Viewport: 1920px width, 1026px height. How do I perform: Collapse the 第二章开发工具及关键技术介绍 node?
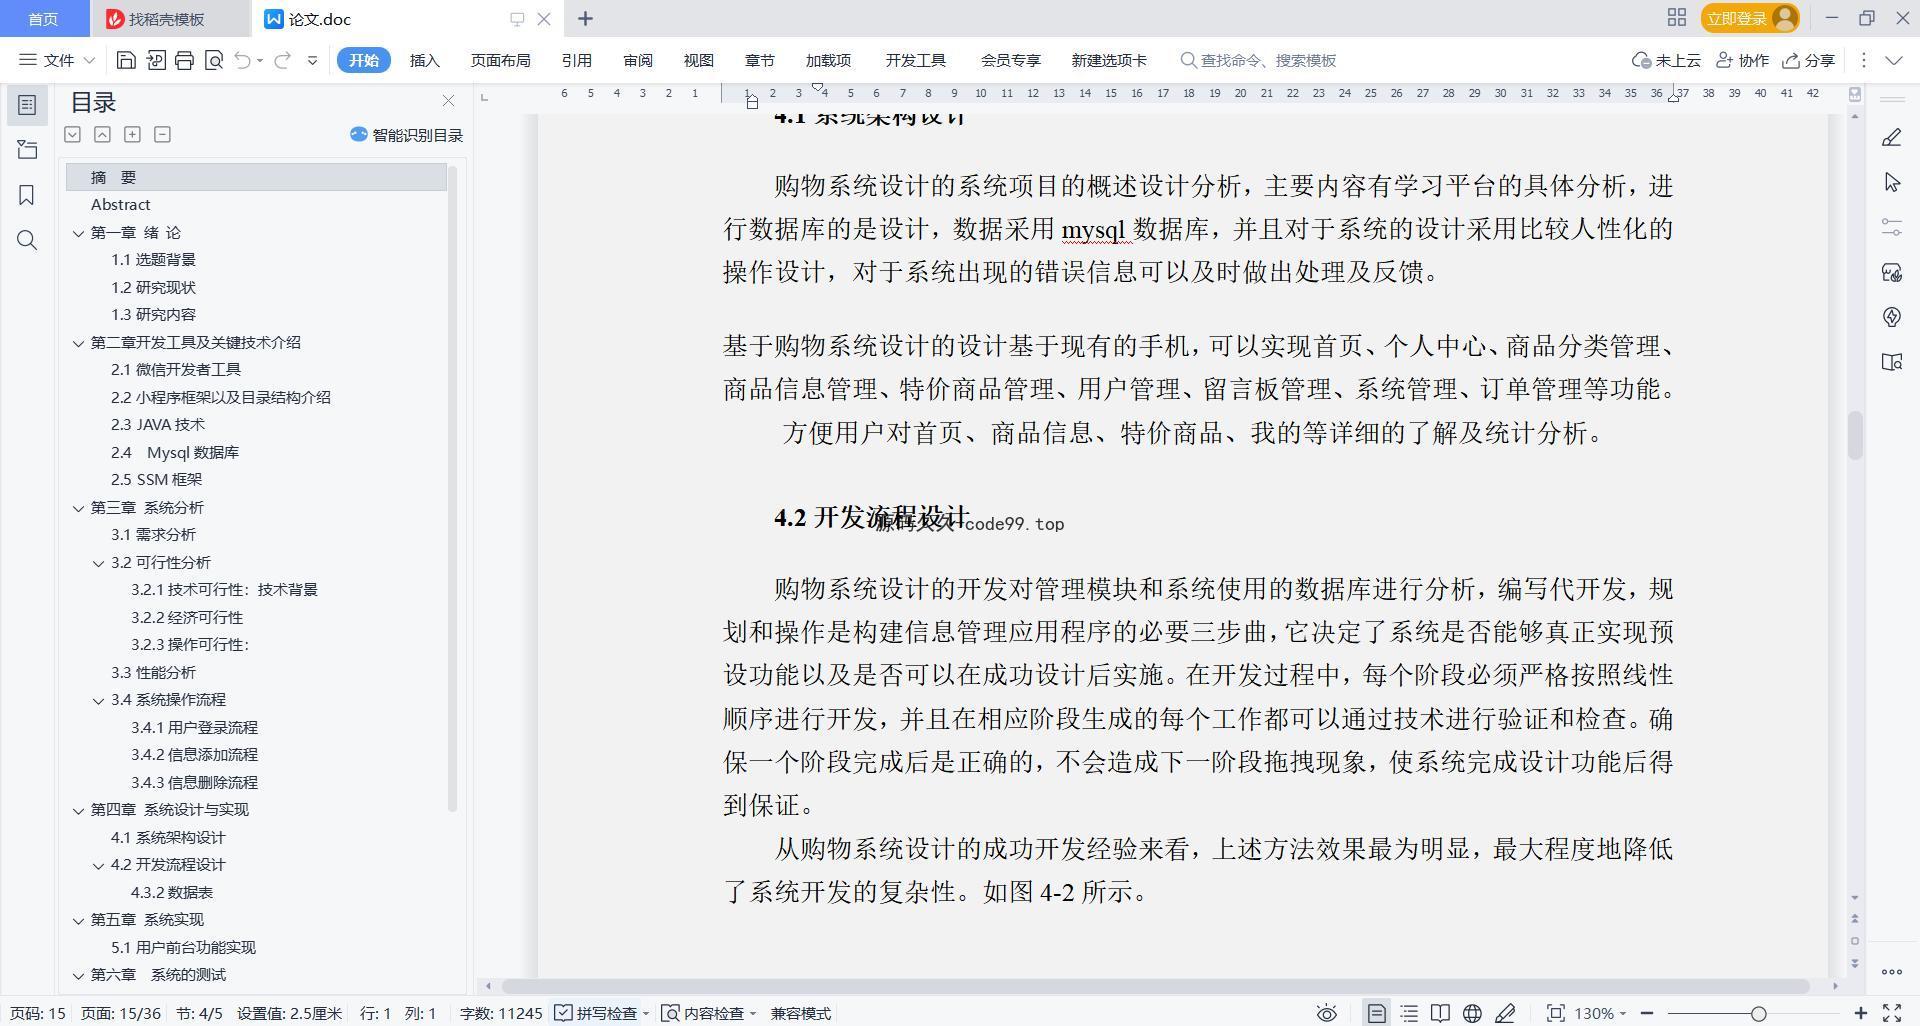pos(78,343)
